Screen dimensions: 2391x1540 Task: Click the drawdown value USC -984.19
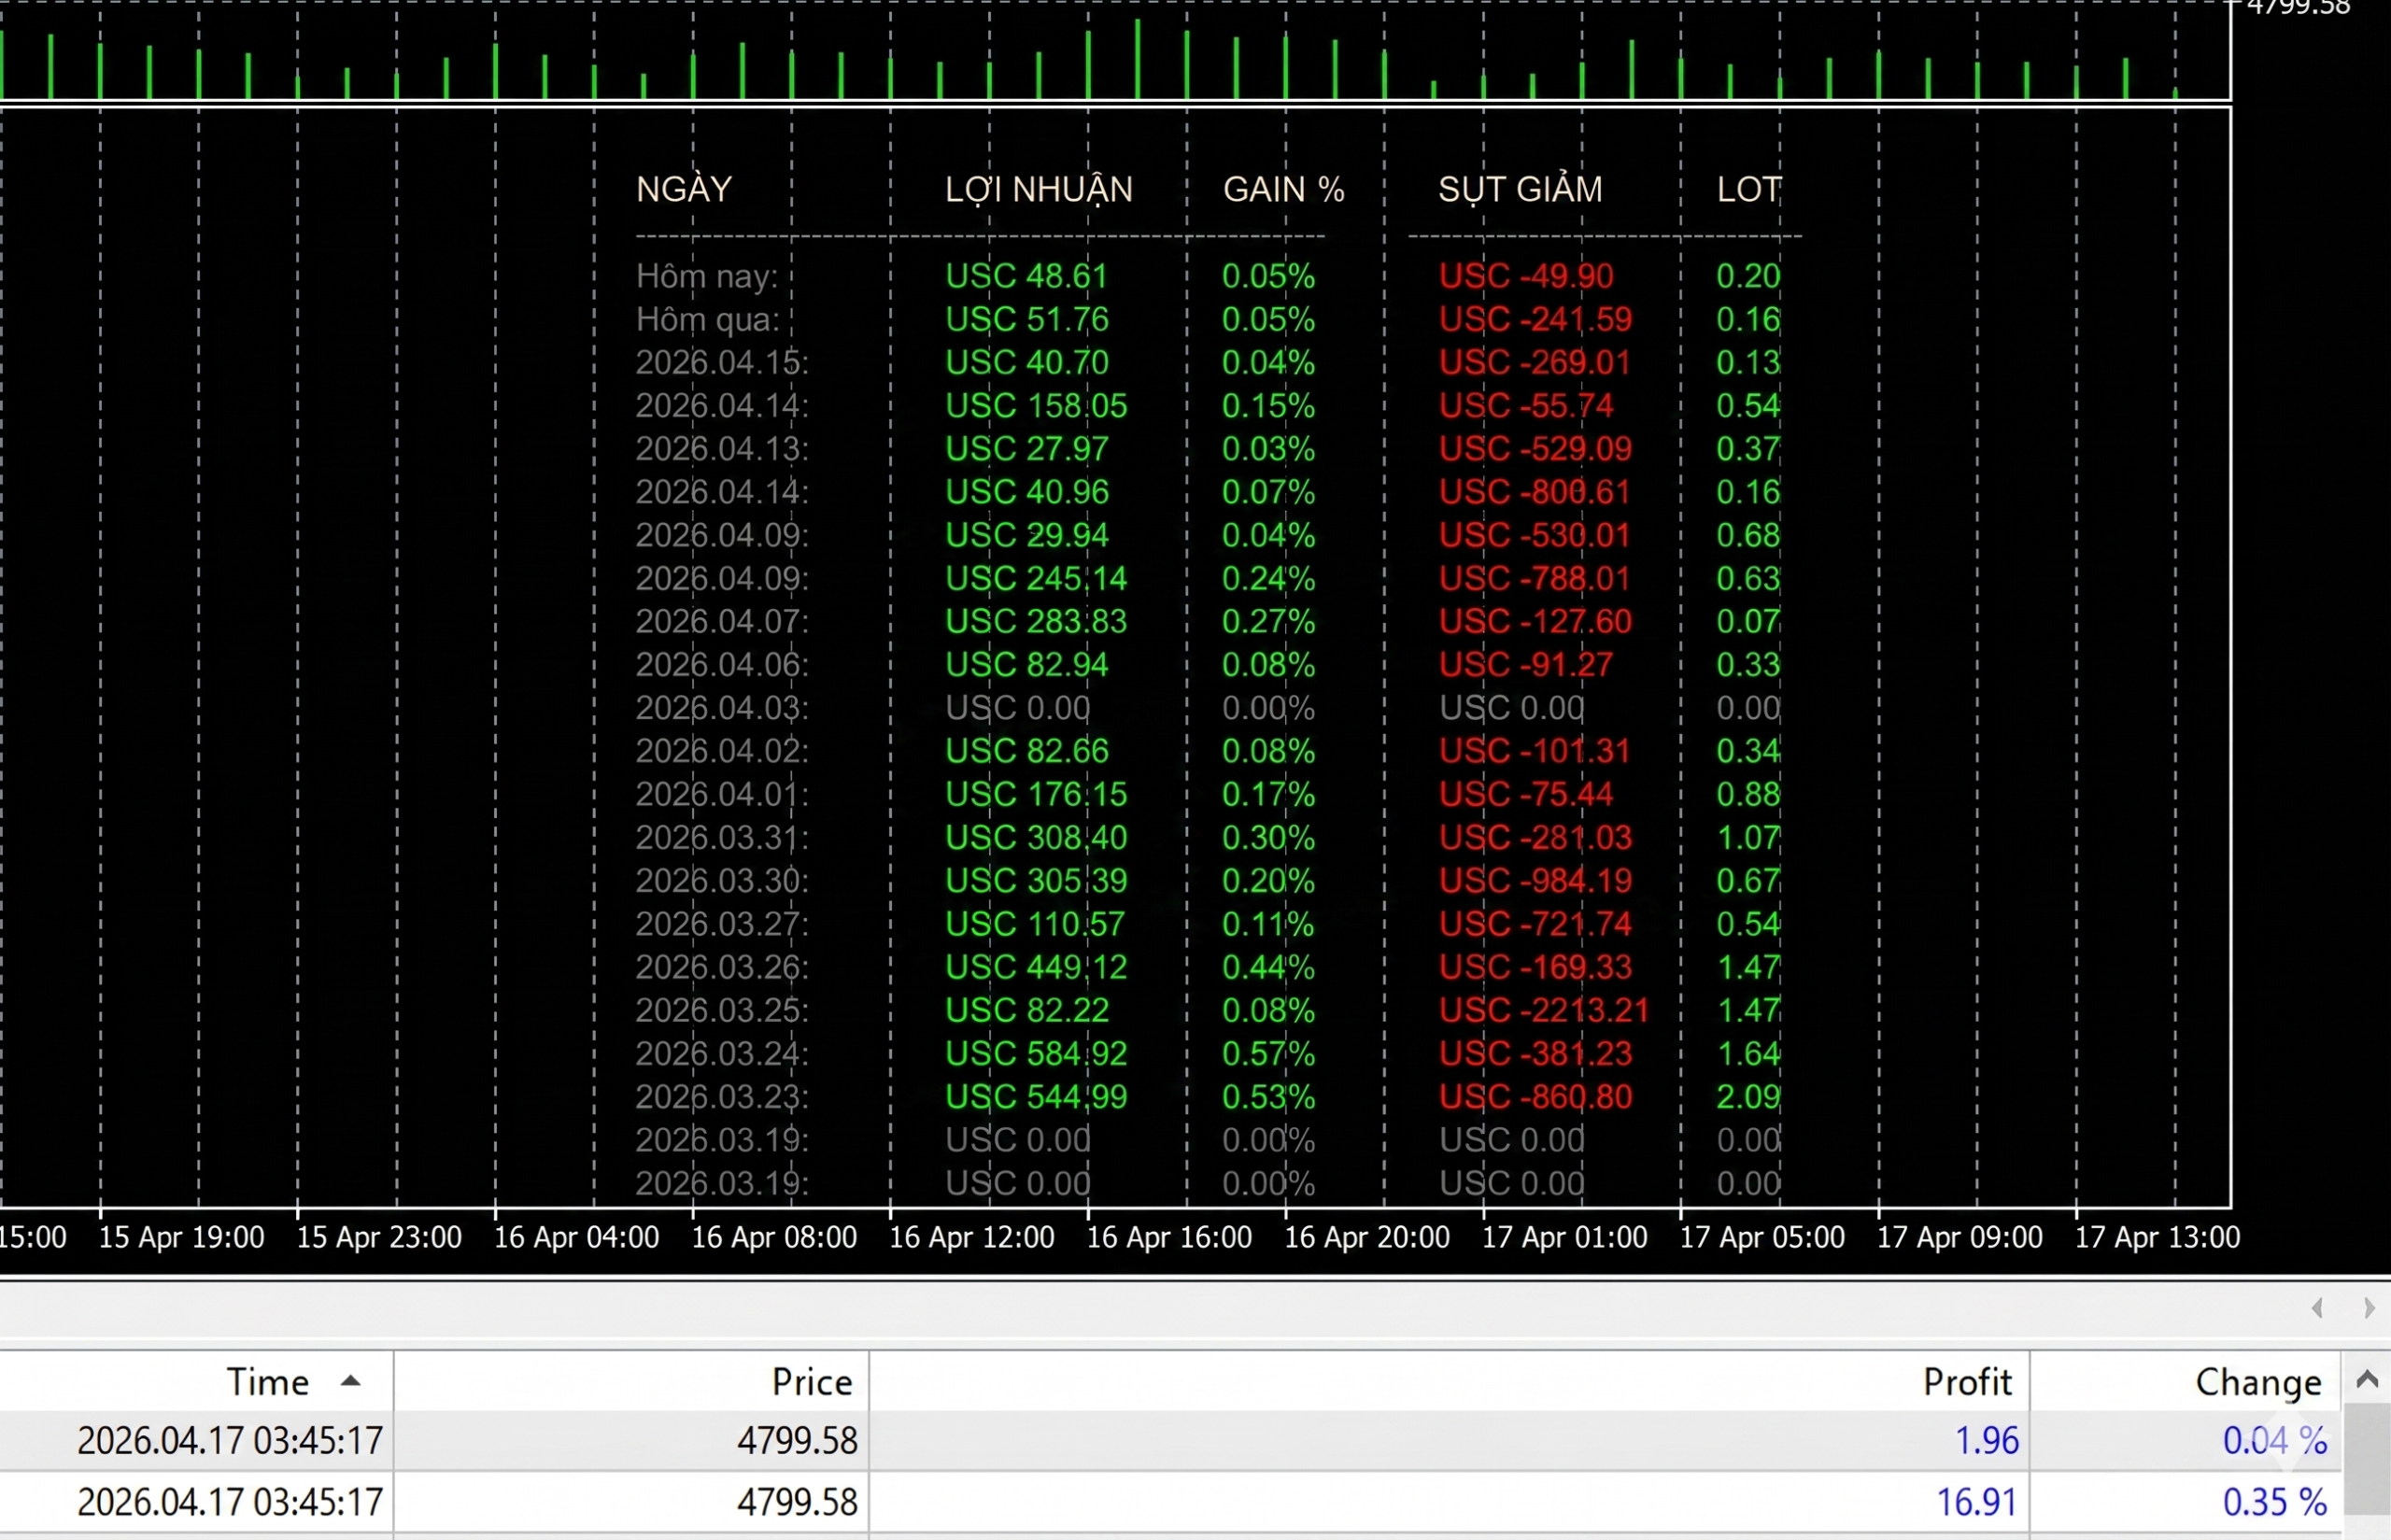point(1535,880)
